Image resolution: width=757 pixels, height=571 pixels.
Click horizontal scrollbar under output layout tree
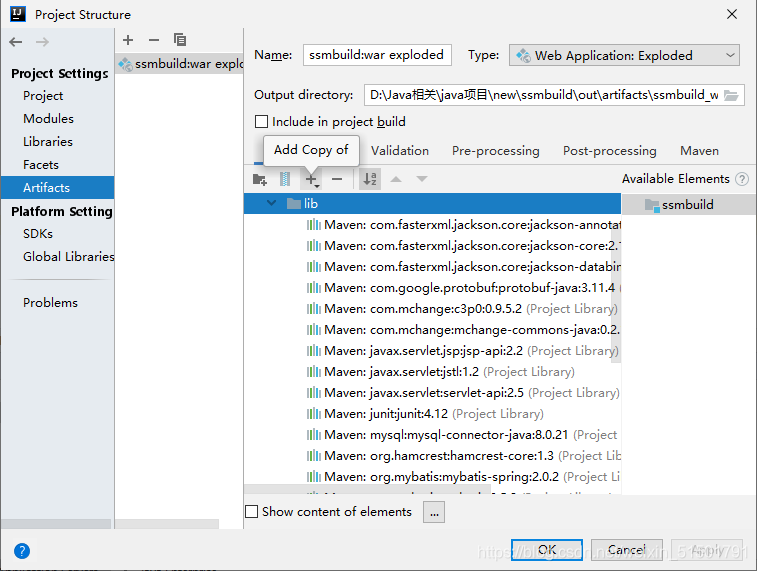(367, 489)
